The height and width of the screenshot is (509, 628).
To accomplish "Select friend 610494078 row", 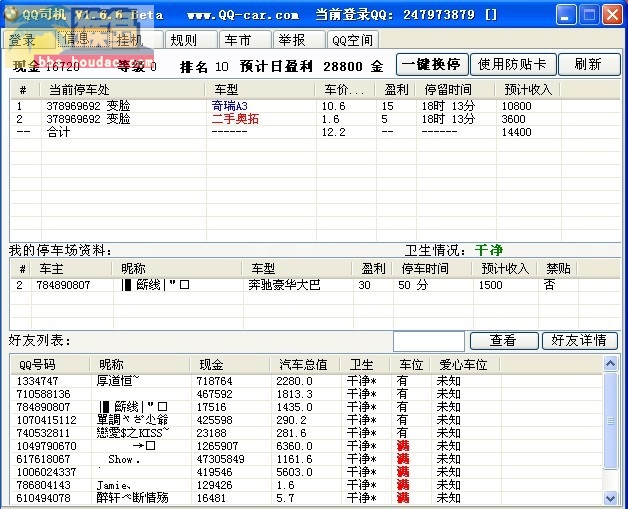I will (306, 498).
